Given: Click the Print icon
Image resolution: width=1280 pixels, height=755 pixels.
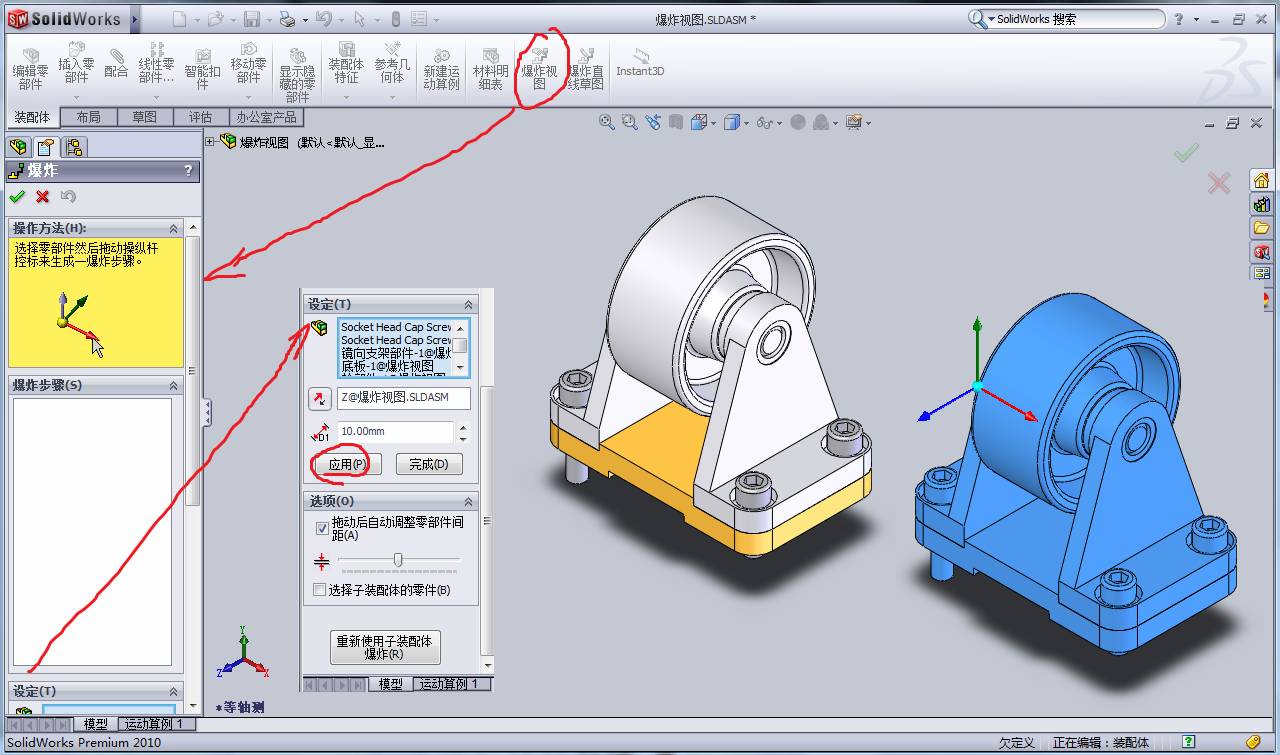Looking at the screenshot, I should (287, 19).
